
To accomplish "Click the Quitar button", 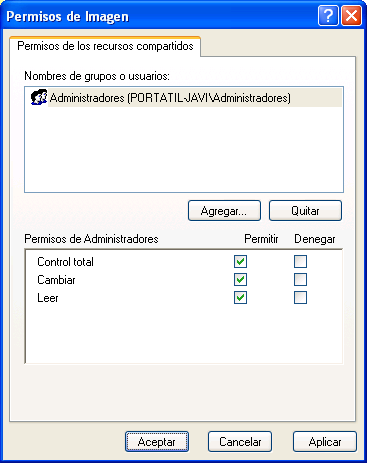I will (305, 210).
